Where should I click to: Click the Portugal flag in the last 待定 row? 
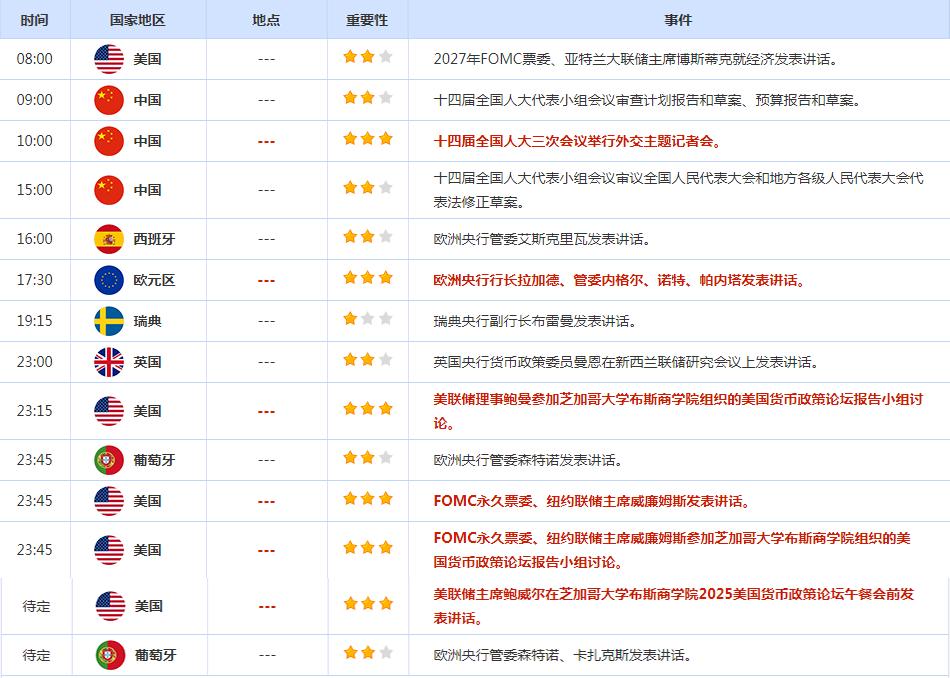110,656
